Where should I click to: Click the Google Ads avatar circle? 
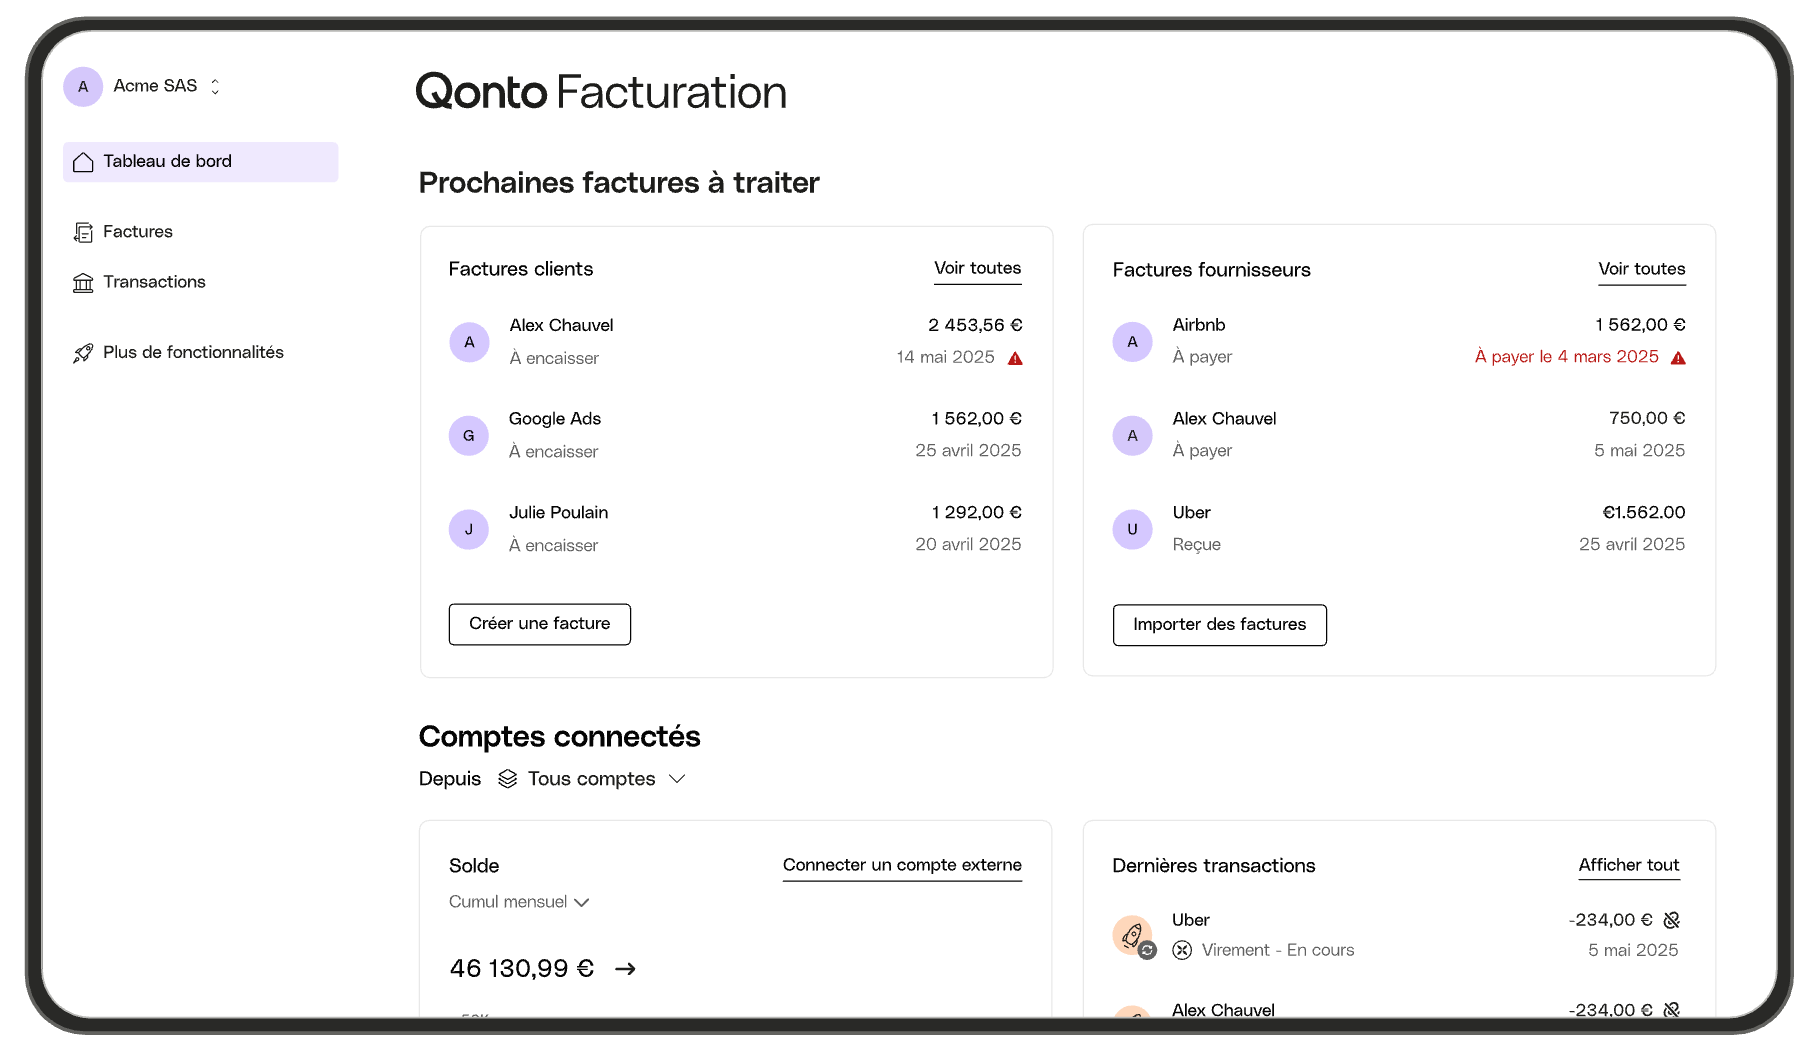click(x=469, y=436)
